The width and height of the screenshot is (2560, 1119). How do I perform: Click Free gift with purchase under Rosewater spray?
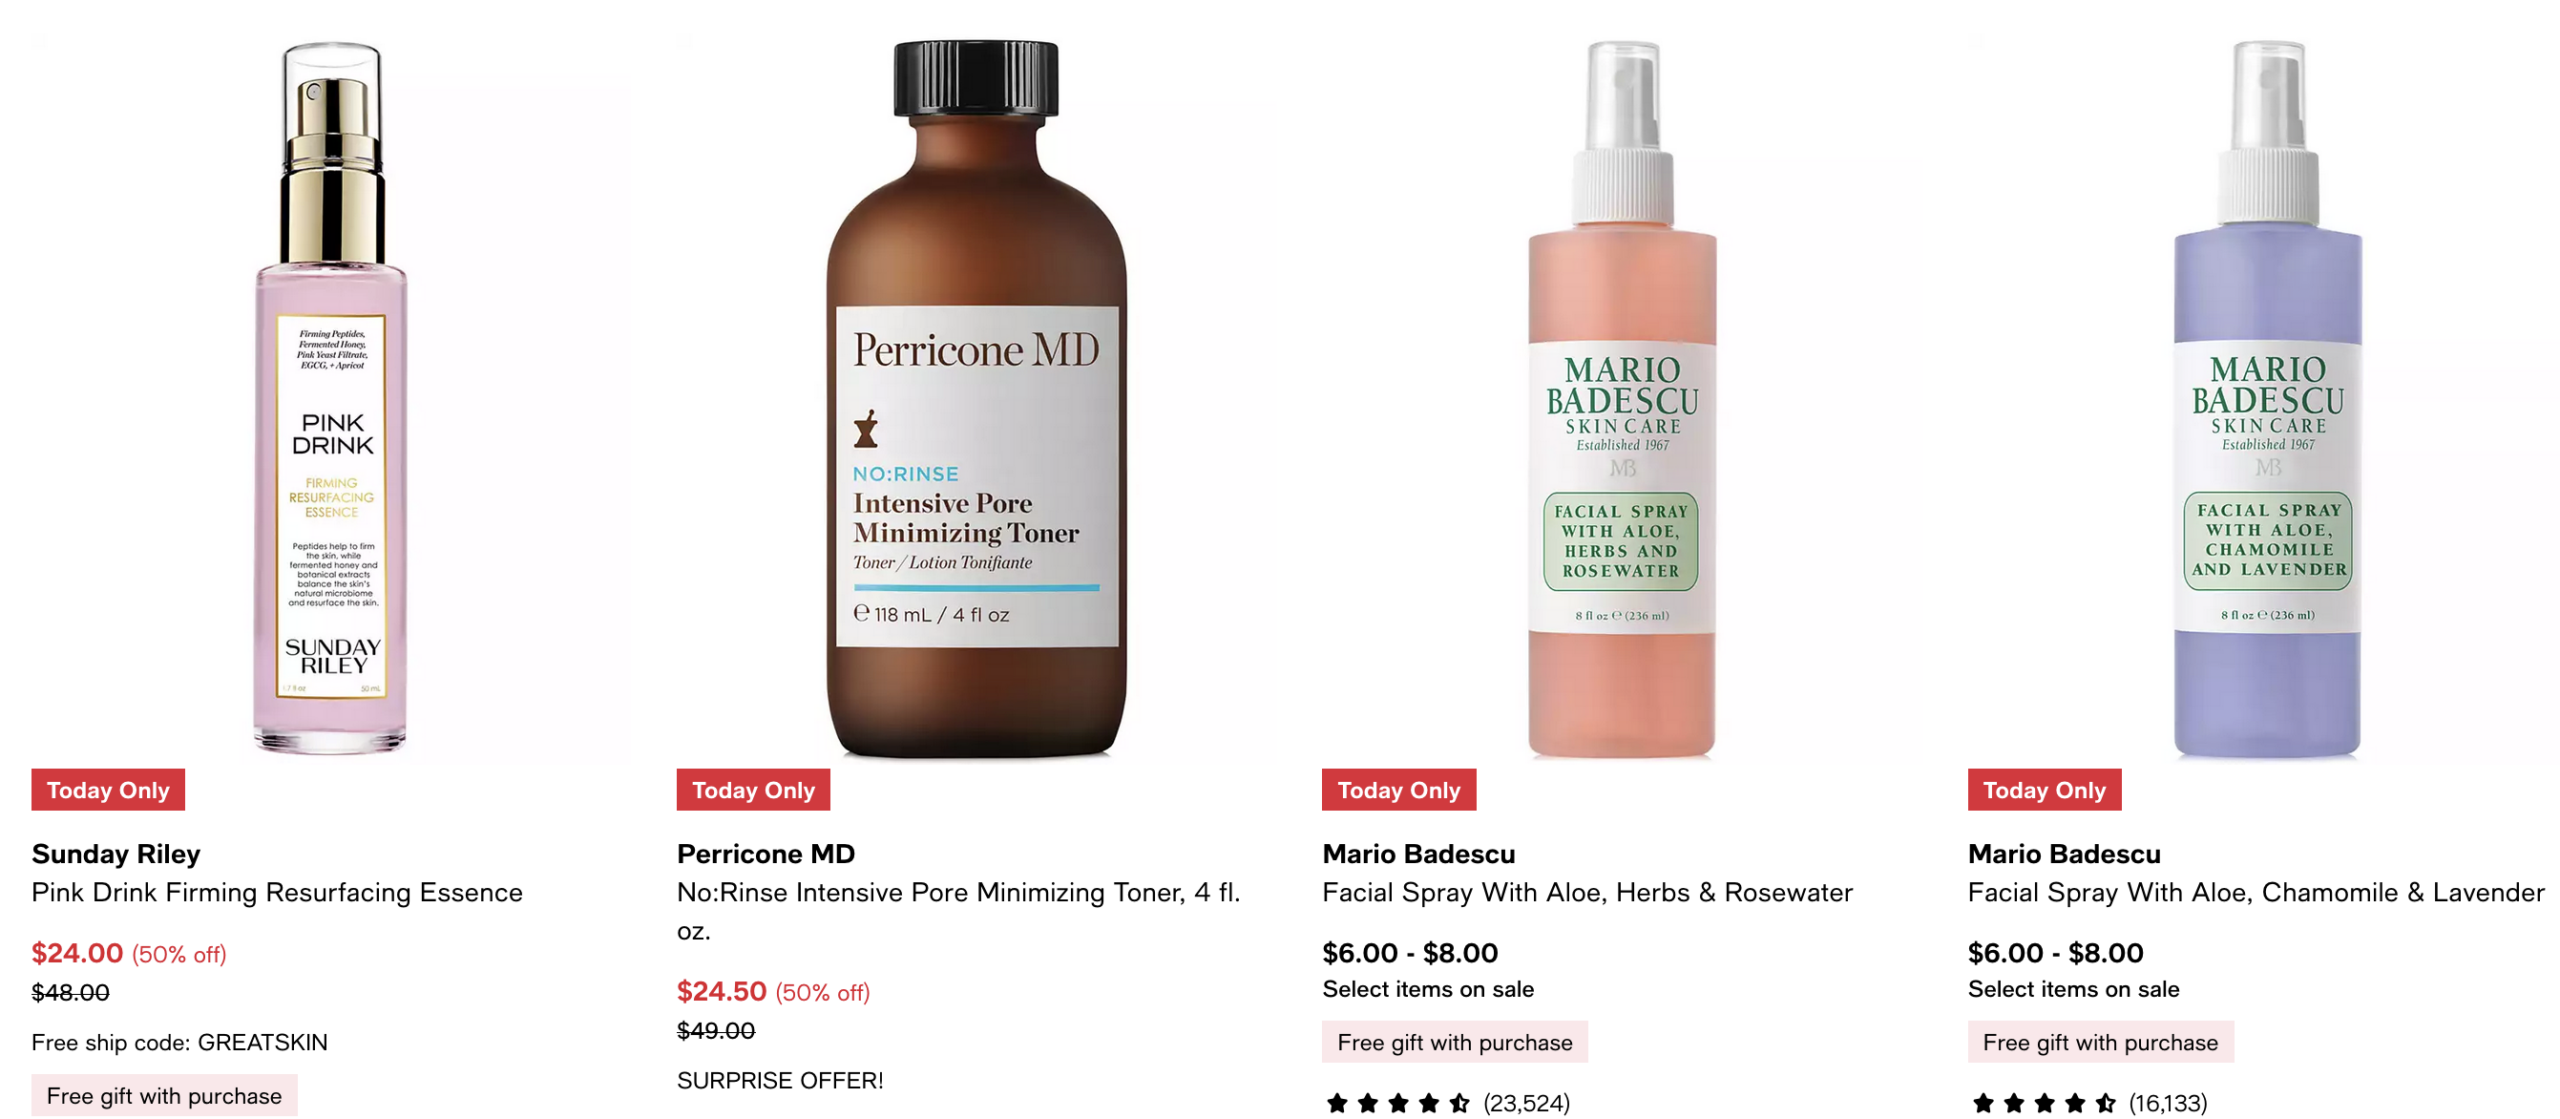1455,1042
